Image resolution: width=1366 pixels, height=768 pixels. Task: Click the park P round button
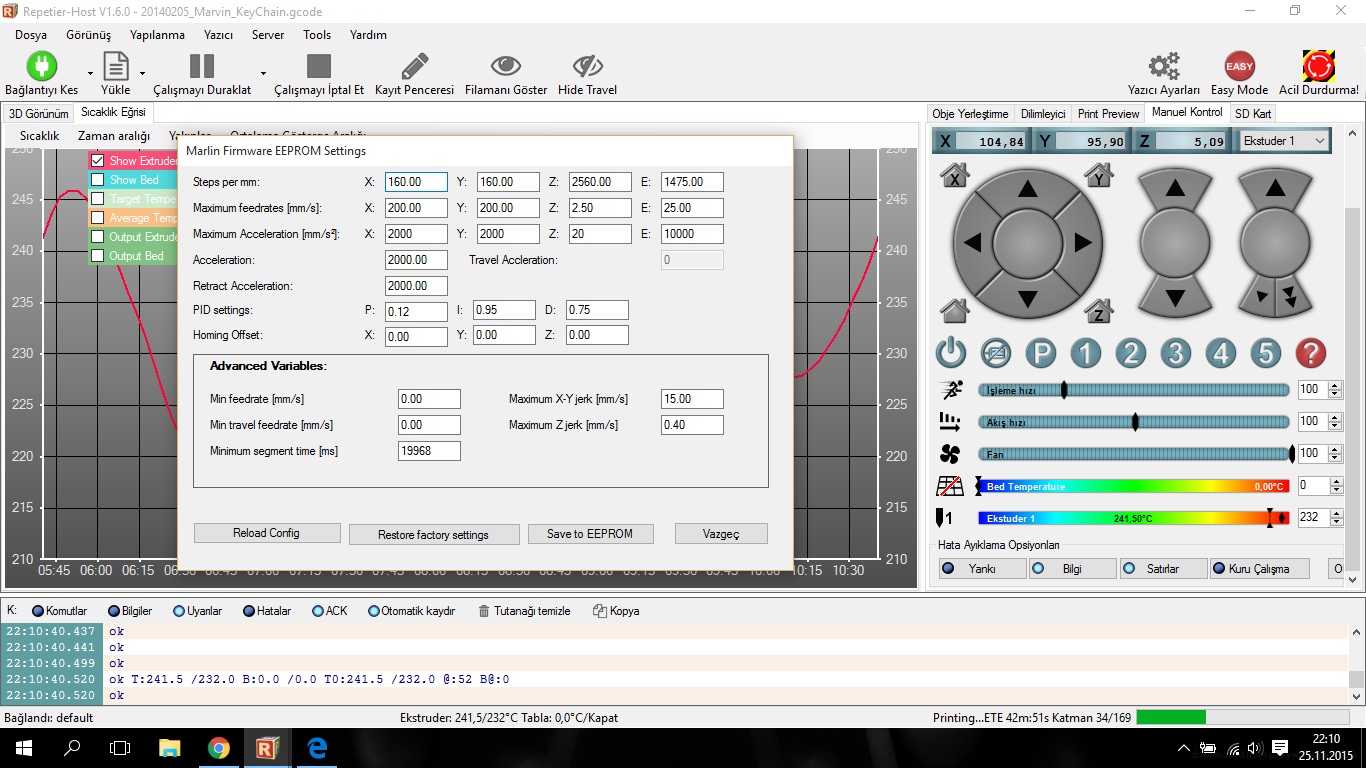pos(1041,353)
